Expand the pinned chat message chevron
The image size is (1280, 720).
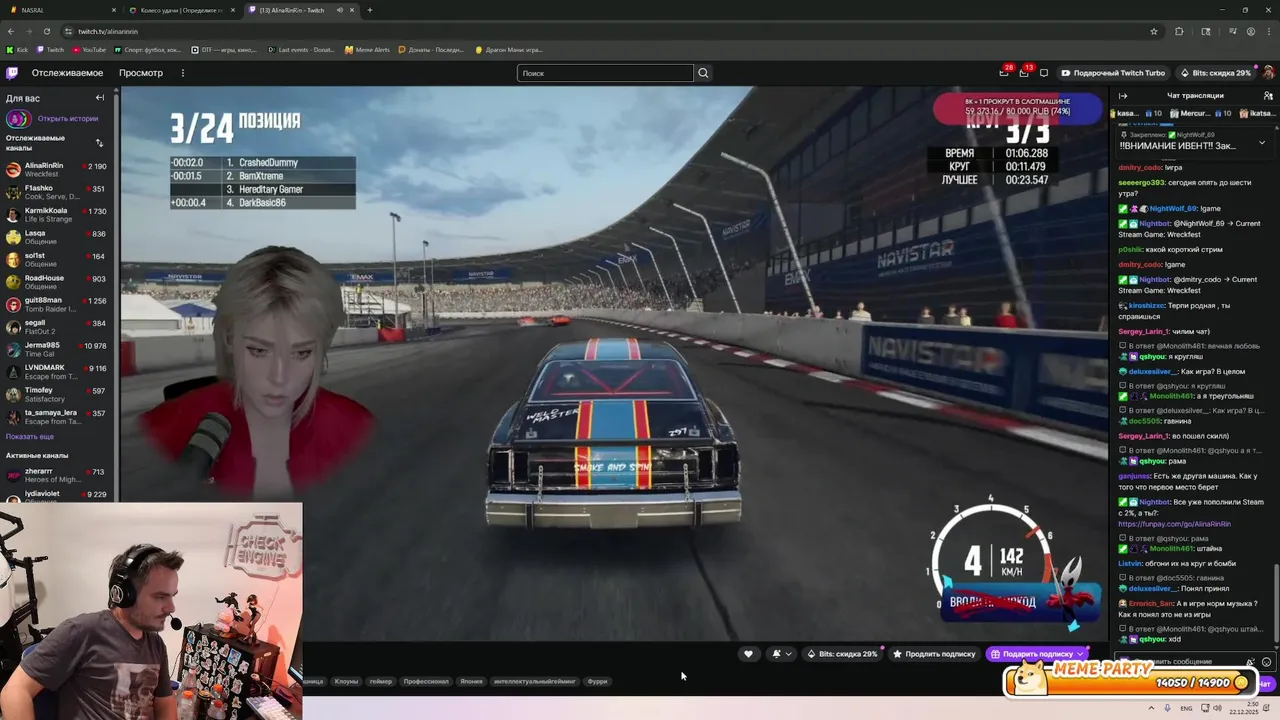pos(1262,142)
